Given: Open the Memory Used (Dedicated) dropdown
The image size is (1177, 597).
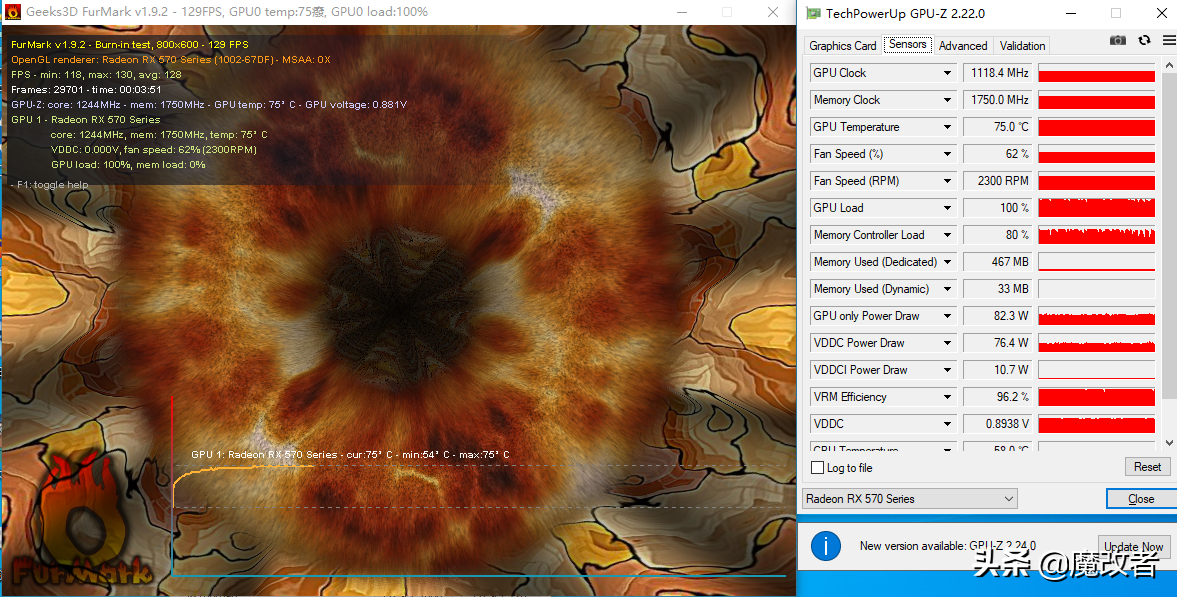Looking at the screenshot, I should click(x=947, y=262).
